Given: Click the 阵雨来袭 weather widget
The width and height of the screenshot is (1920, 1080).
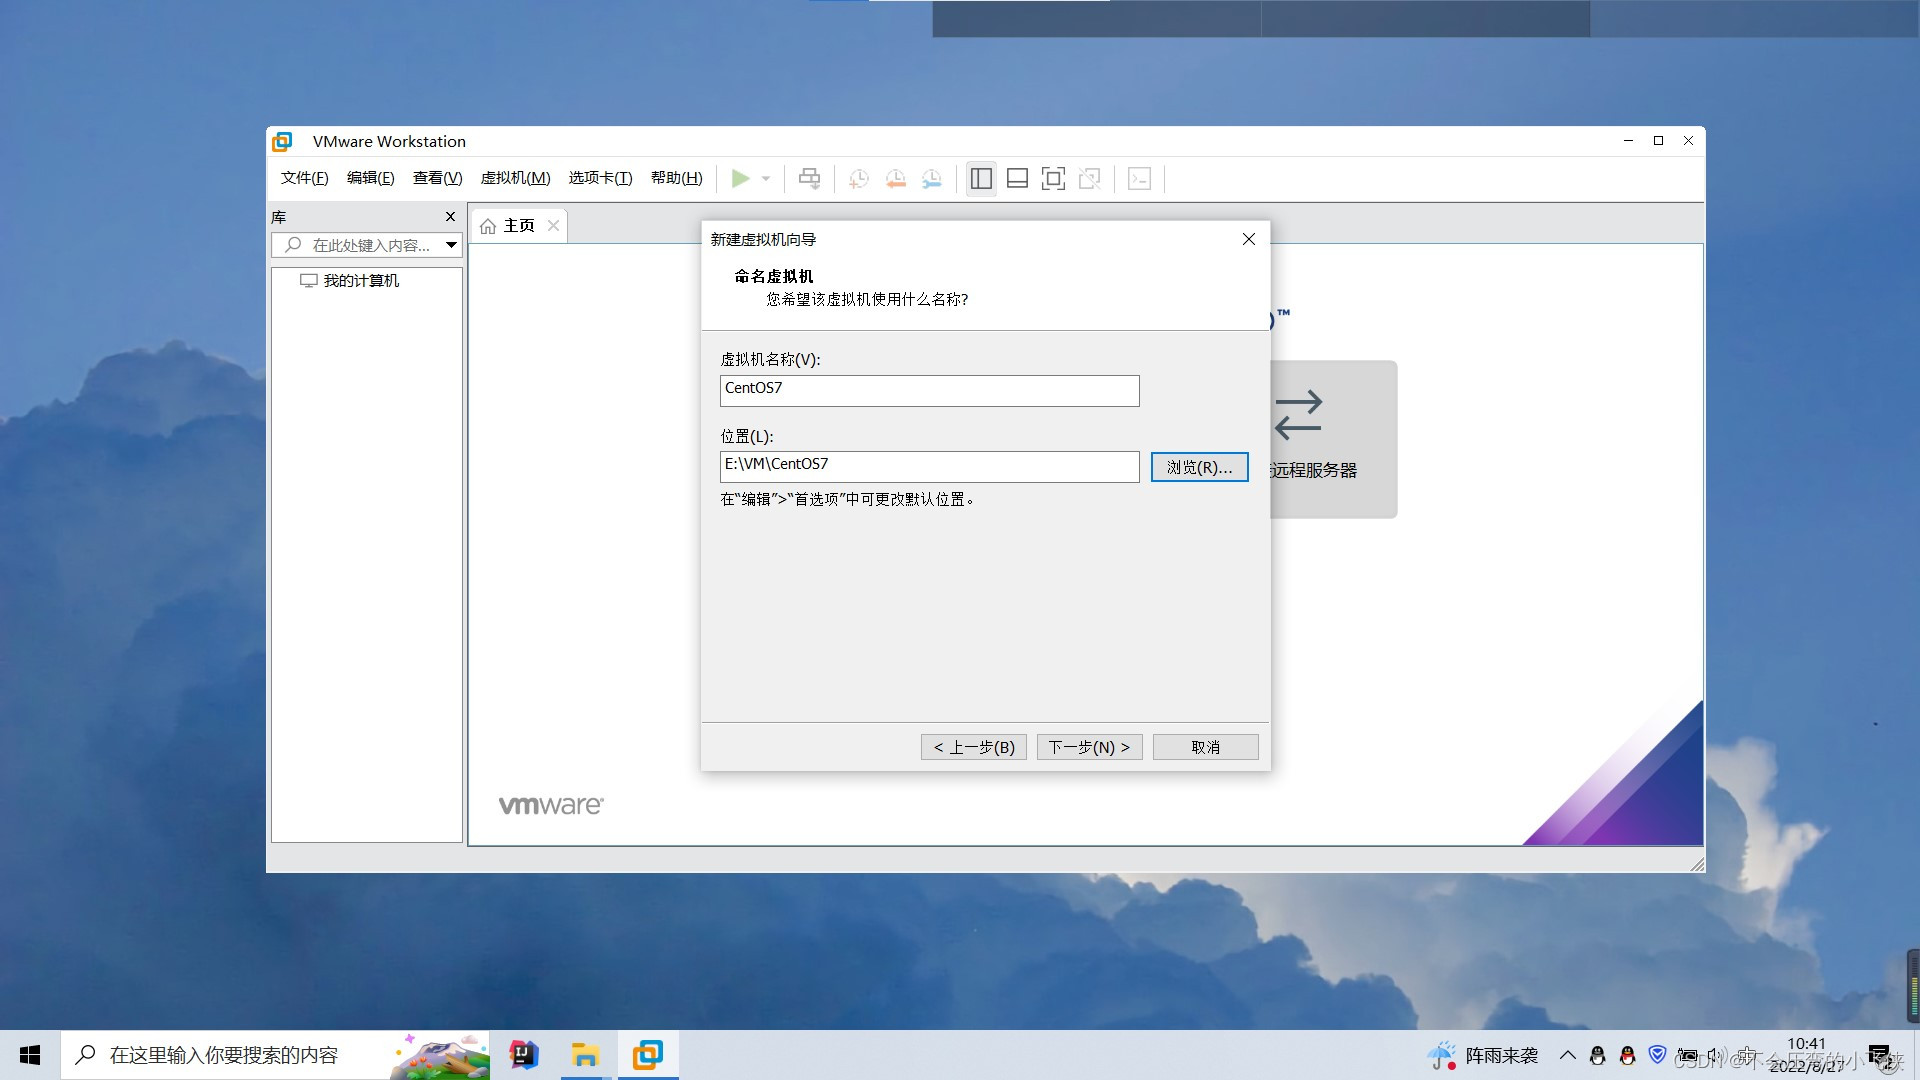Looking at the screenshot, I should [x=1483, y=1055].
